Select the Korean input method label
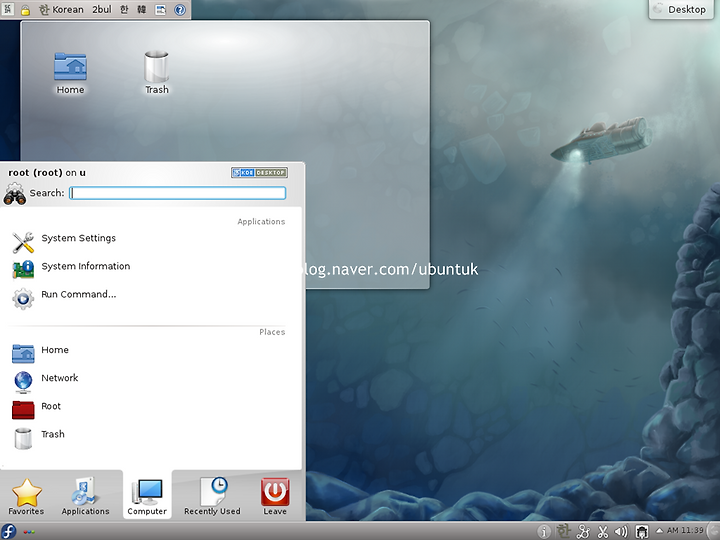 pos(61,9)
